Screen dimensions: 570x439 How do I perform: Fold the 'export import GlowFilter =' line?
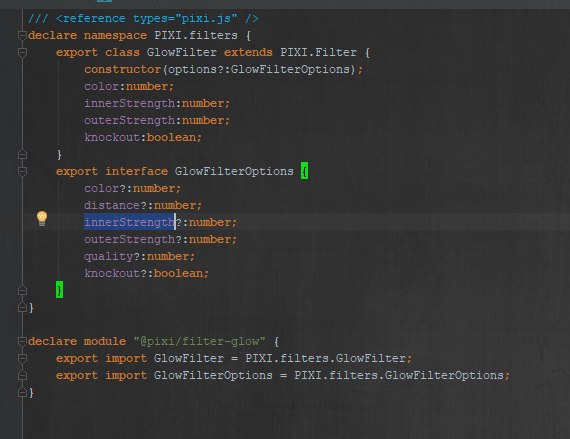(22, 358)
